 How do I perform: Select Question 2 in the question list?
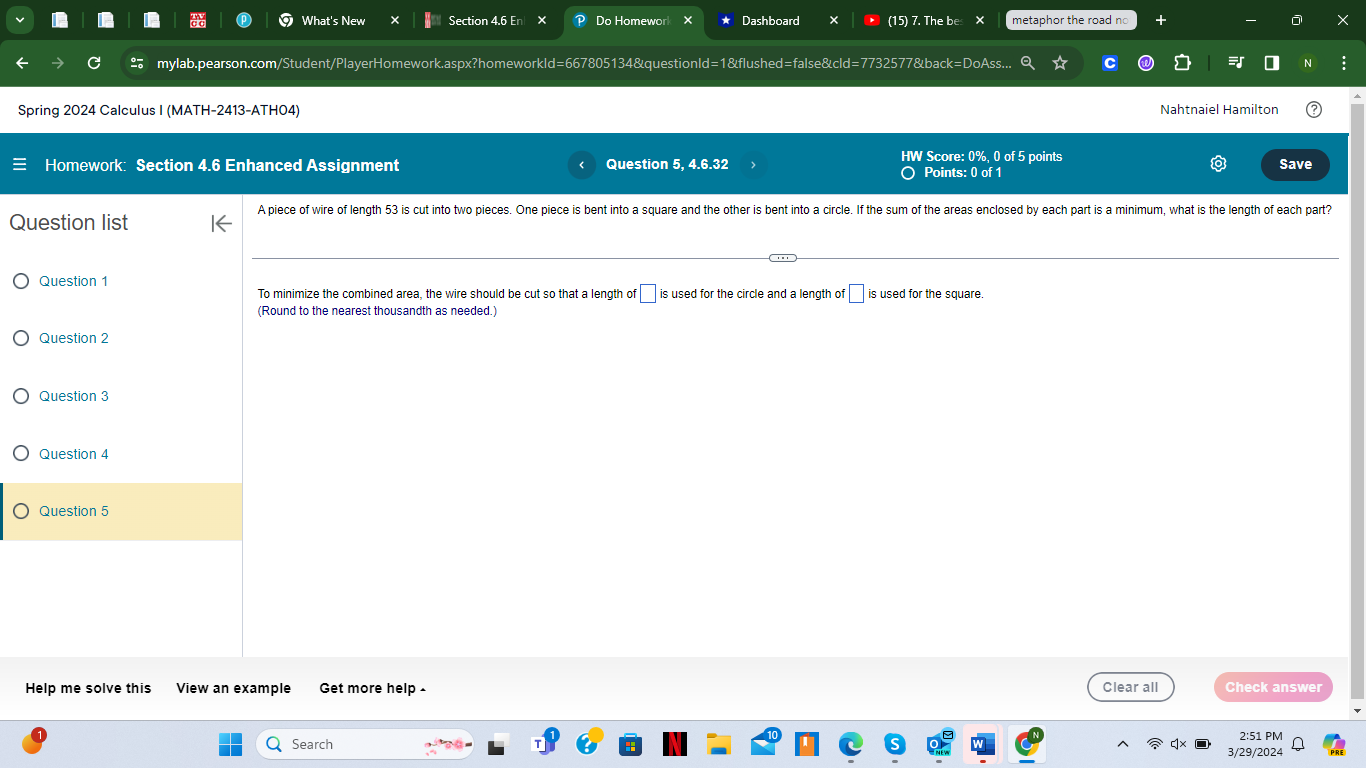(71, 338)
